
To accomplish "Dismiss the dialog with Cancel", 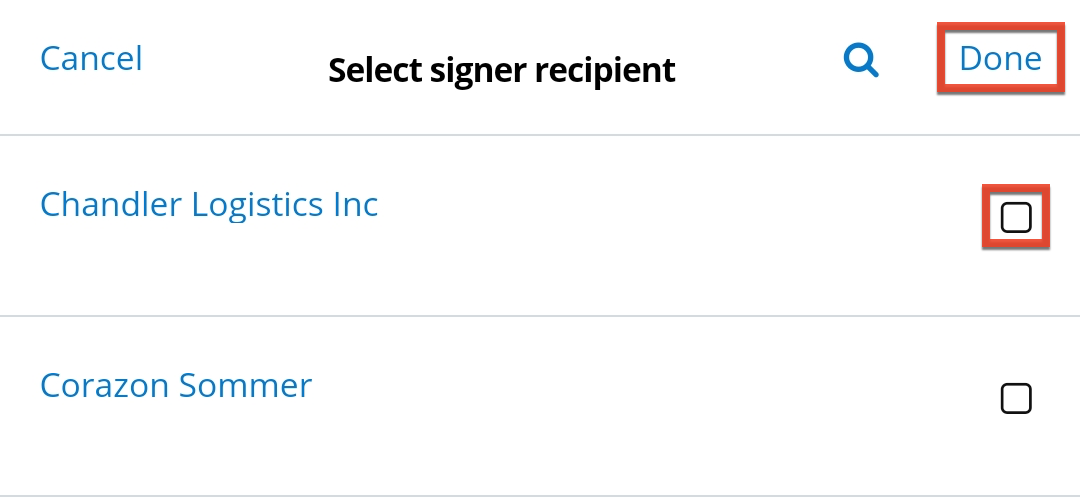I will 91,58.
